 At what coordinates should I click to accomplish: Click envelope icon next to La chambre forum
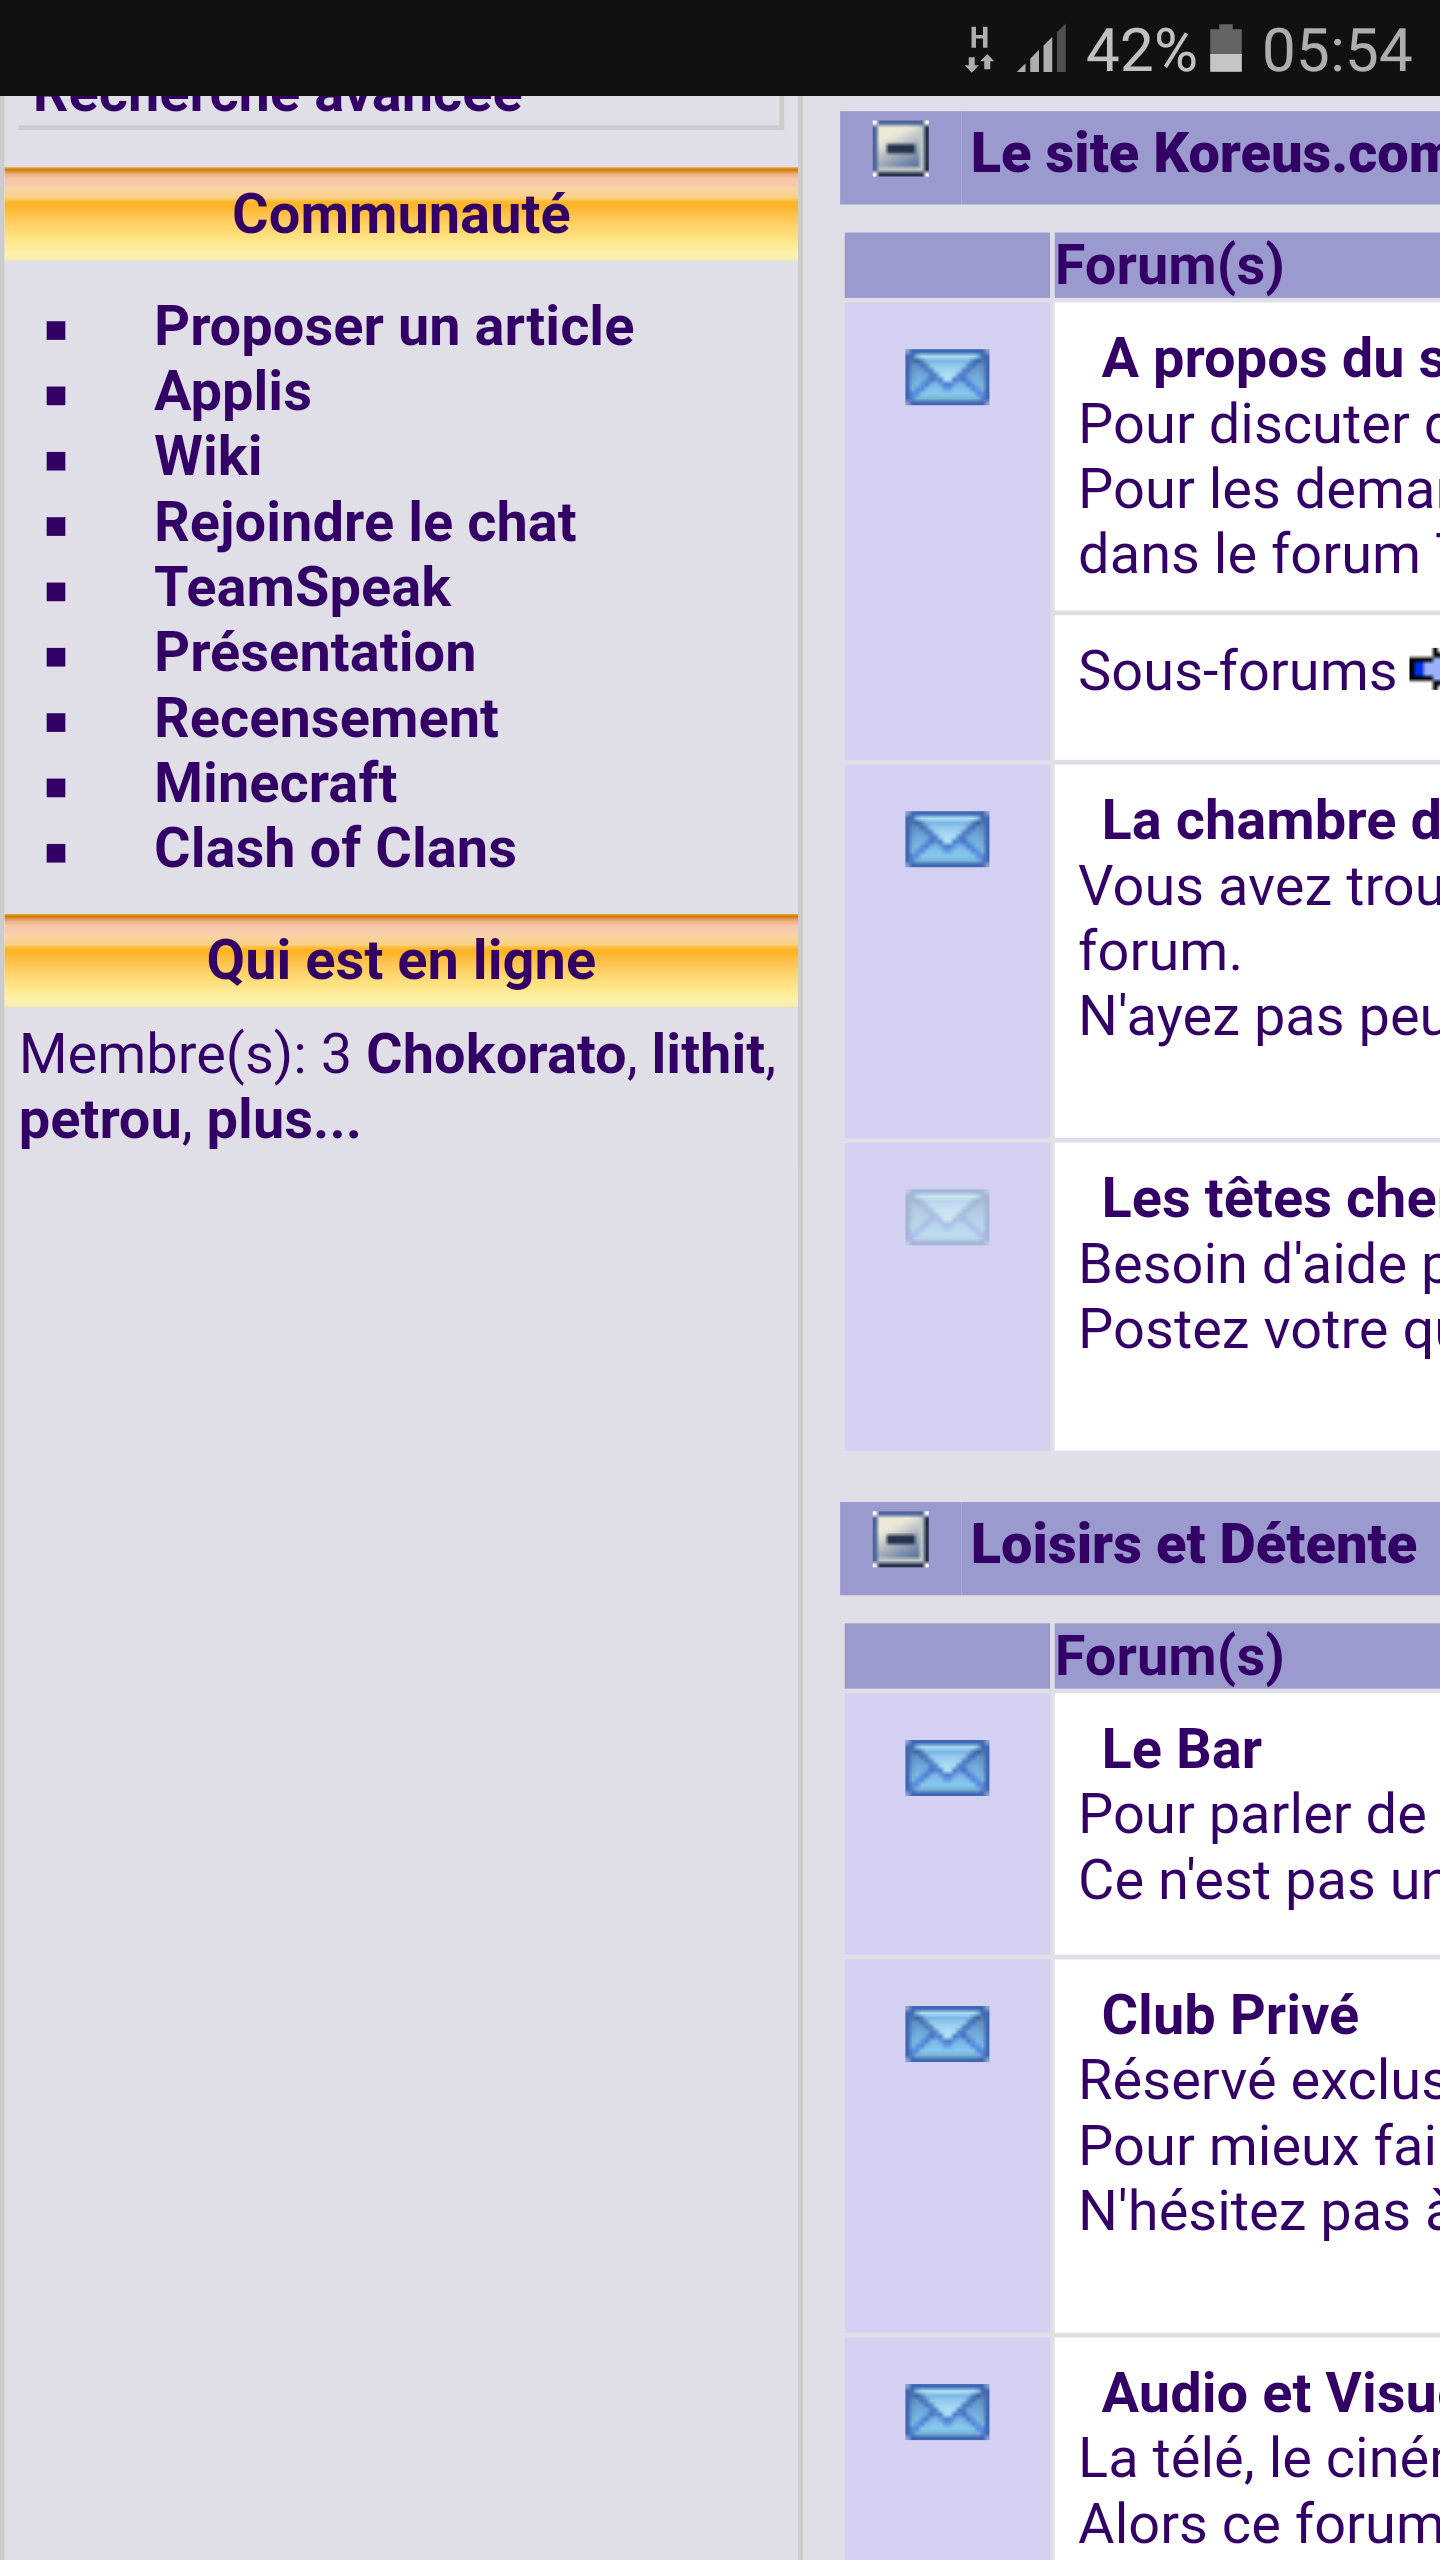tap(946, 838)
